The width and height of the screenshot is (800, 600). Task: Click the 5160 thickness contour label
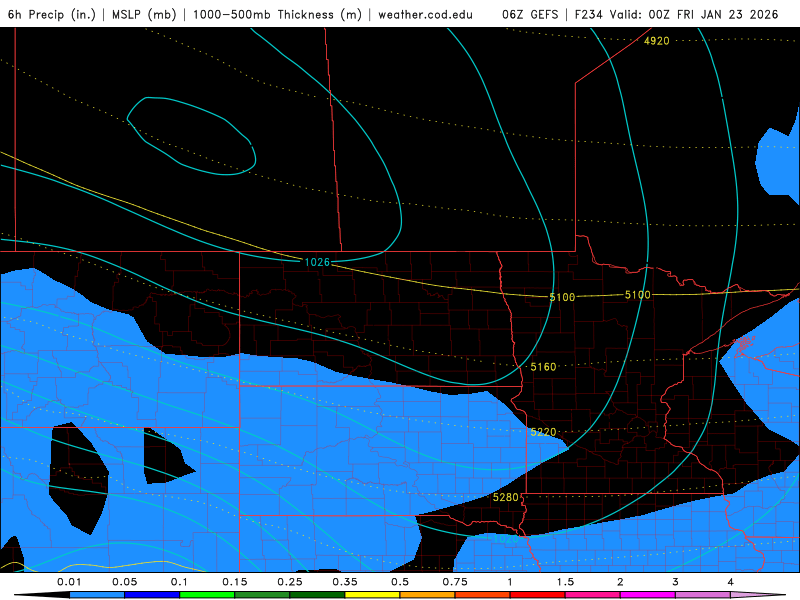tap(543, 367)
